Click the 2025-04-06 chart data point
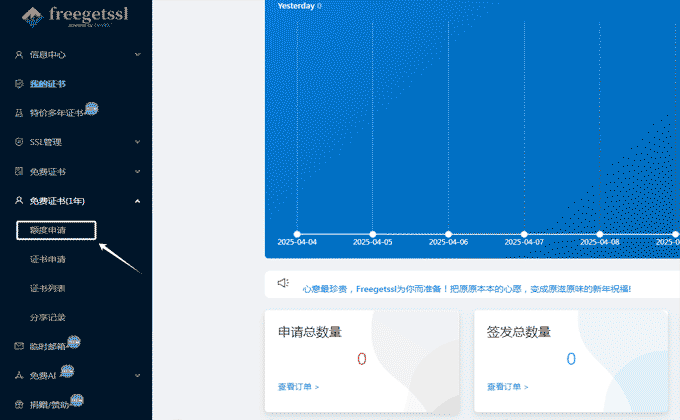This screenshot has width=680, height=420. (448, 234)
